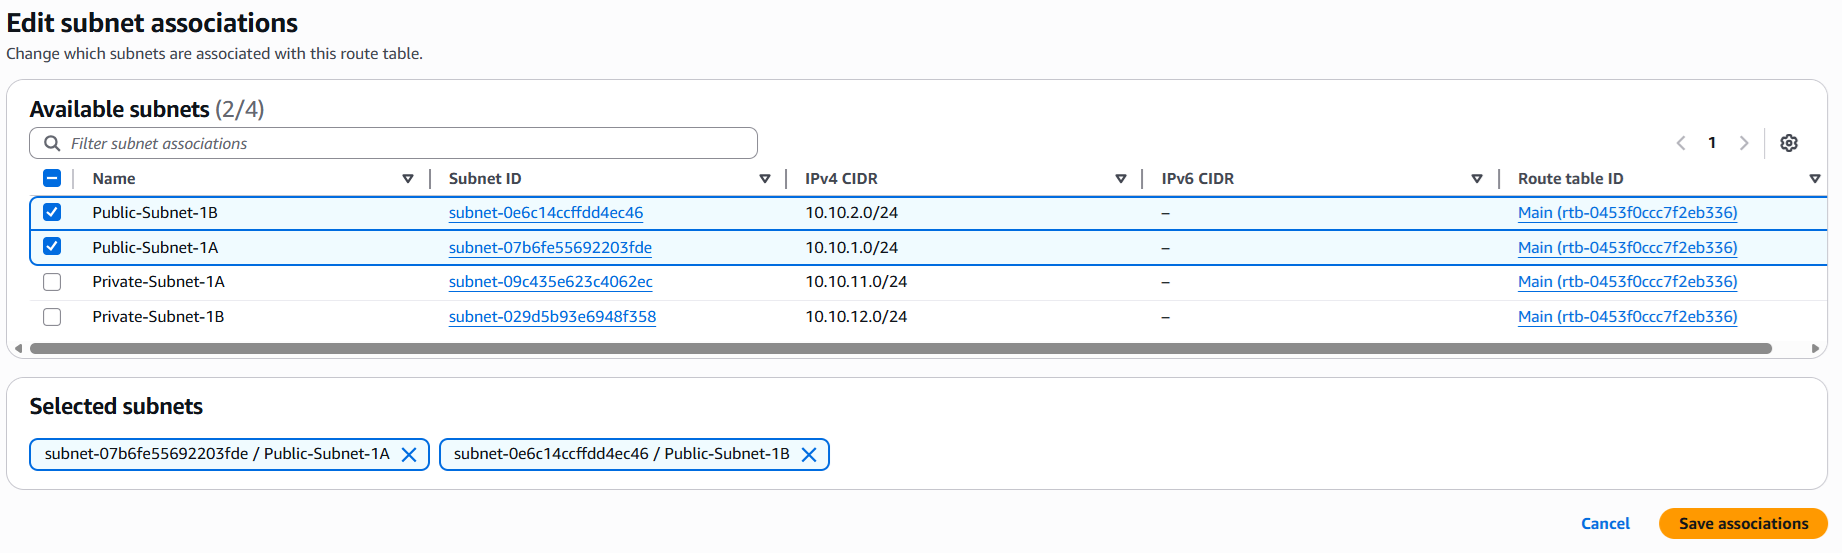Open subnet-09c435e623c4062ec link
The height and width of the screenshot is (553, 1842).
point(551,282)
